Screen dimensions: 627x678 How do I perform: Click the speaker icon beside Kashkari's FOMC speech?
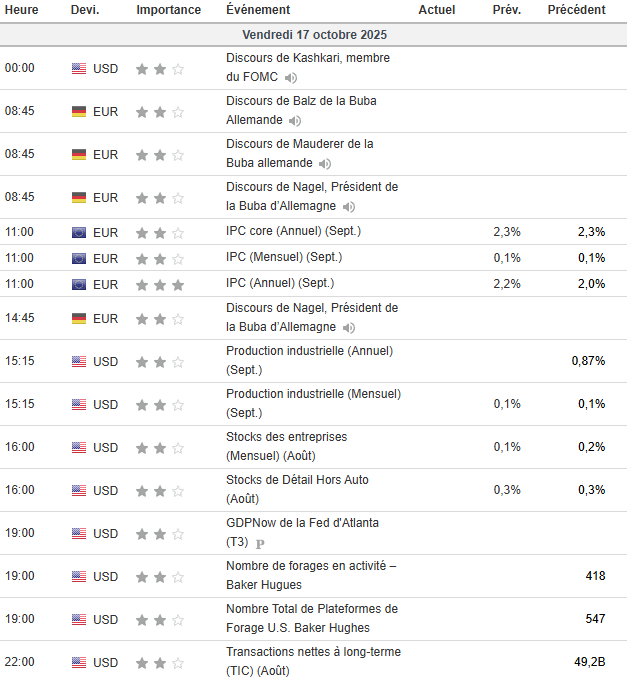[x=290, y=77]
